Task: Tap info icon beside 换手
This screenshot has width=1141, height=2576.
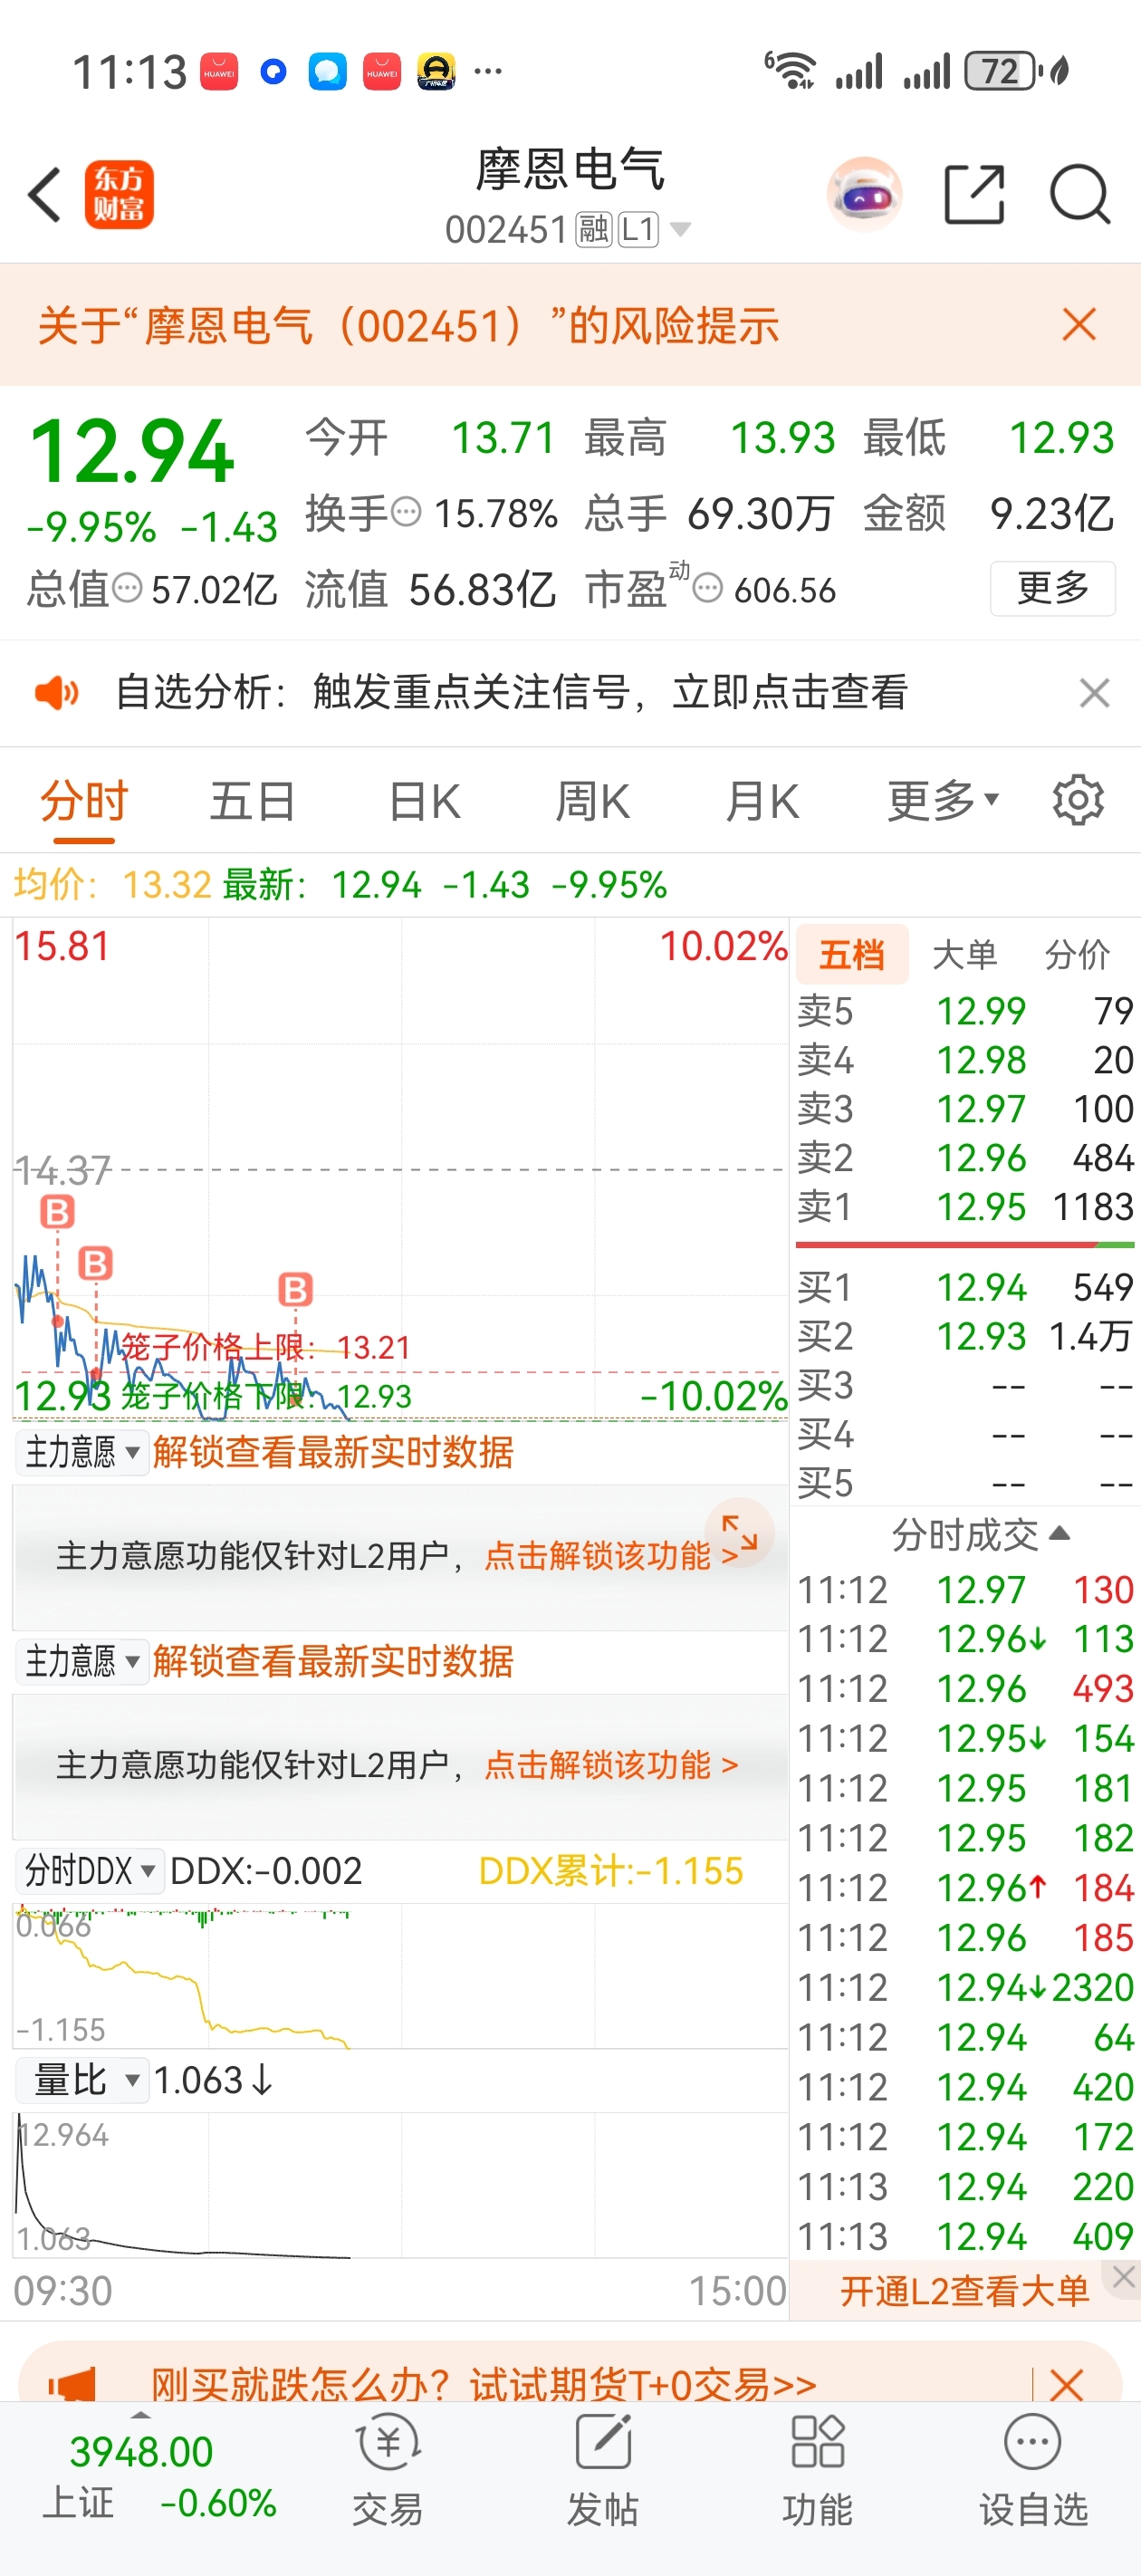Action: pyautogui.click(x=406, y=513)
